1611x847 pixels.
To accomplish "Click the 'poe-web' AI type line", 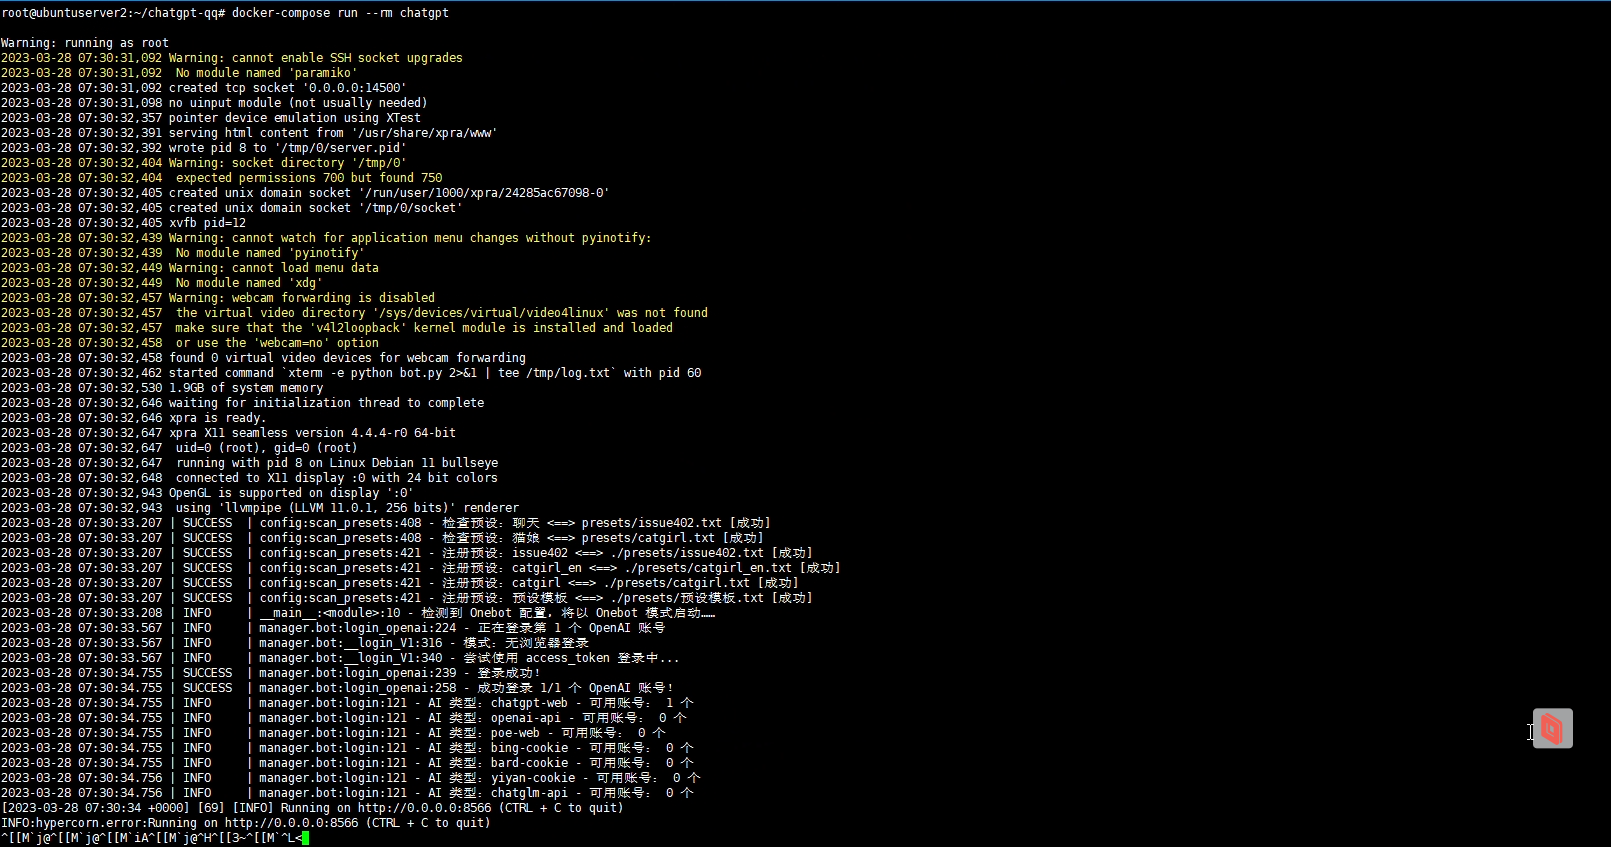I will click(333, 733).
